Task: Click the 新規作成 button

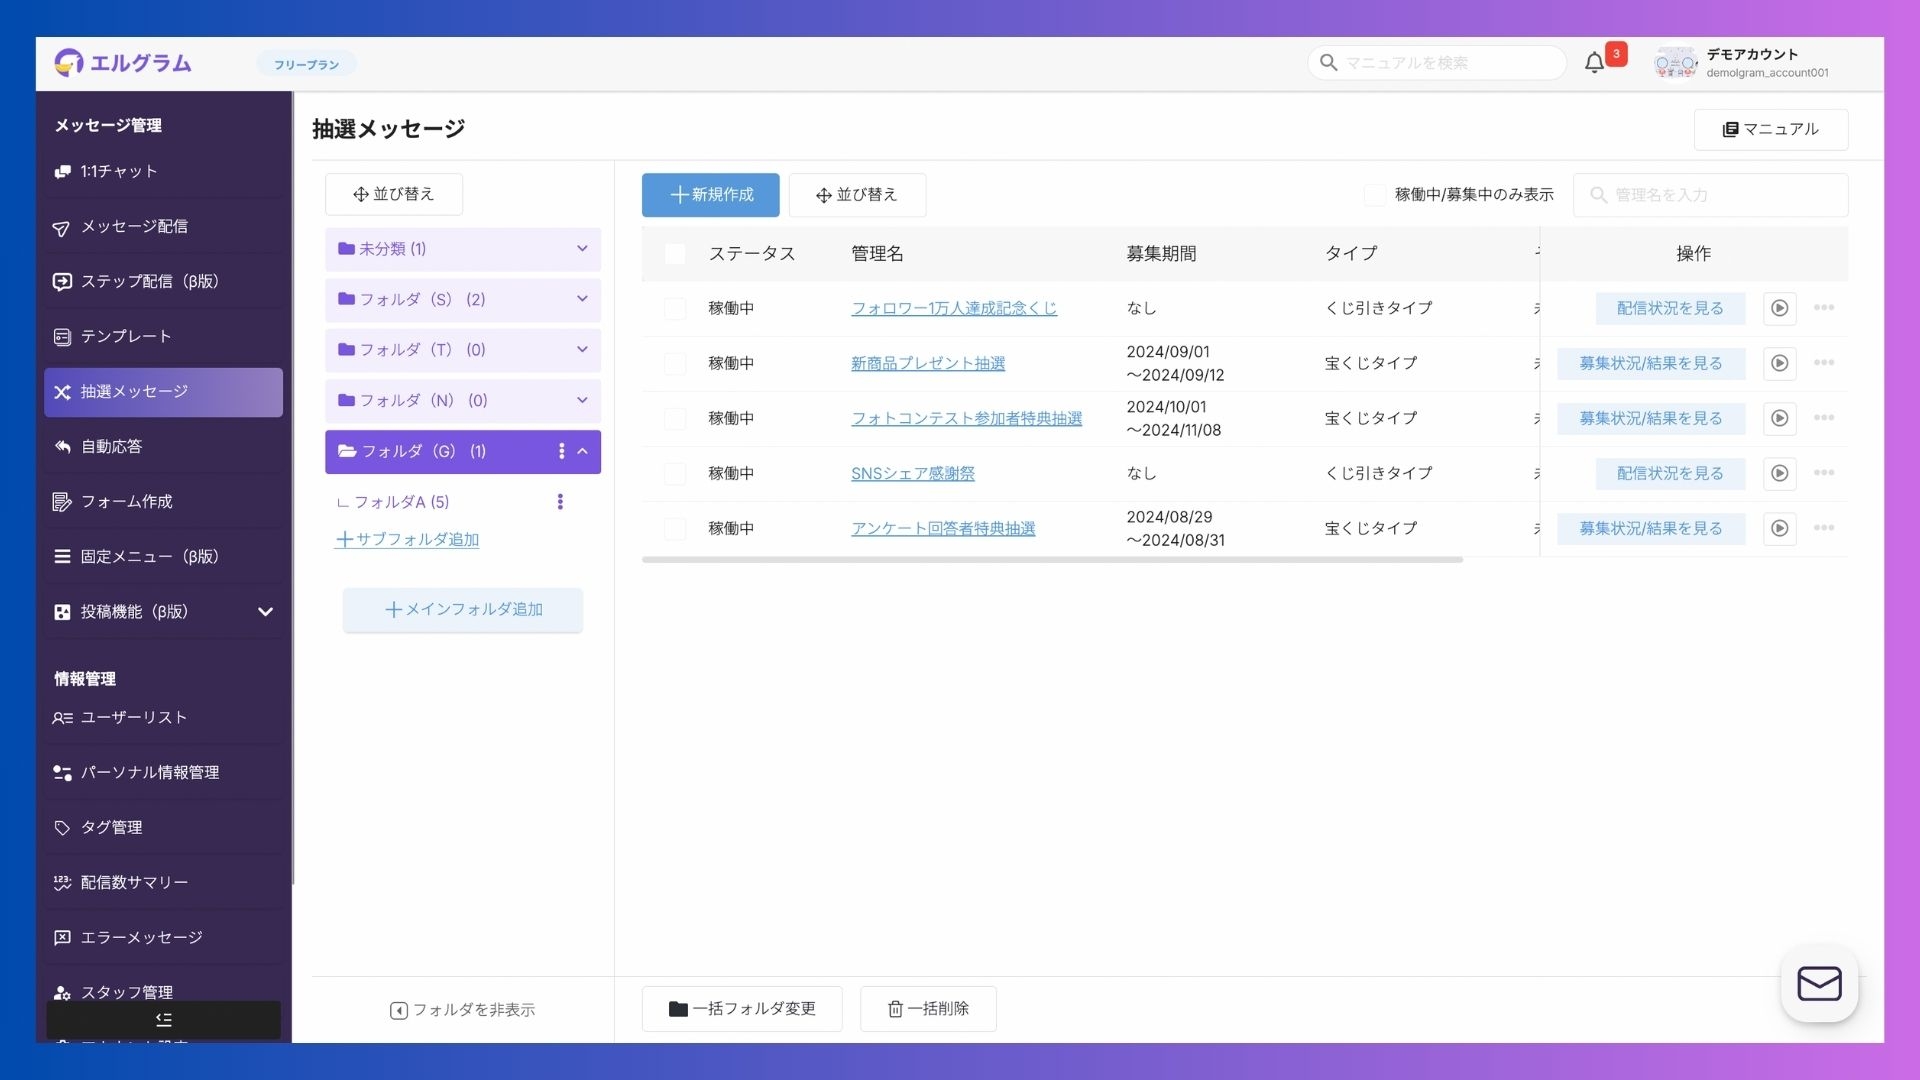Action: pyautogui.click(x=710, y=195)
